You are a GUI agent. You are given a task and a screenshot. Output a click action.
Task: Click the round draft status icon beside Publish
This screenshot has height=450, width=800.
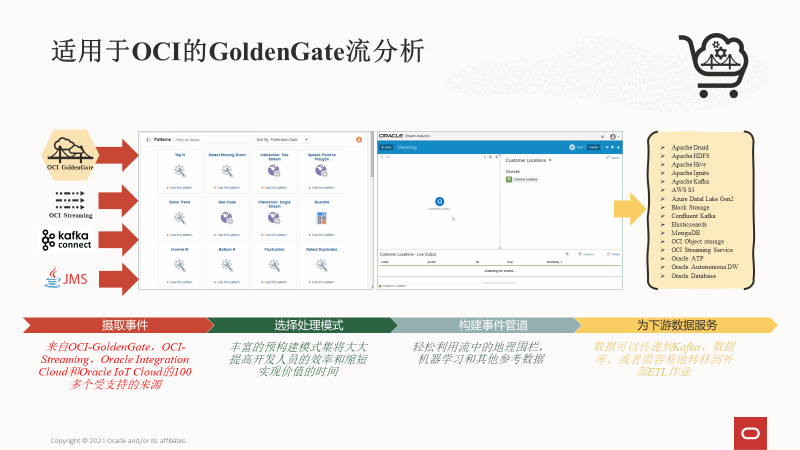[x=572, y=147]
